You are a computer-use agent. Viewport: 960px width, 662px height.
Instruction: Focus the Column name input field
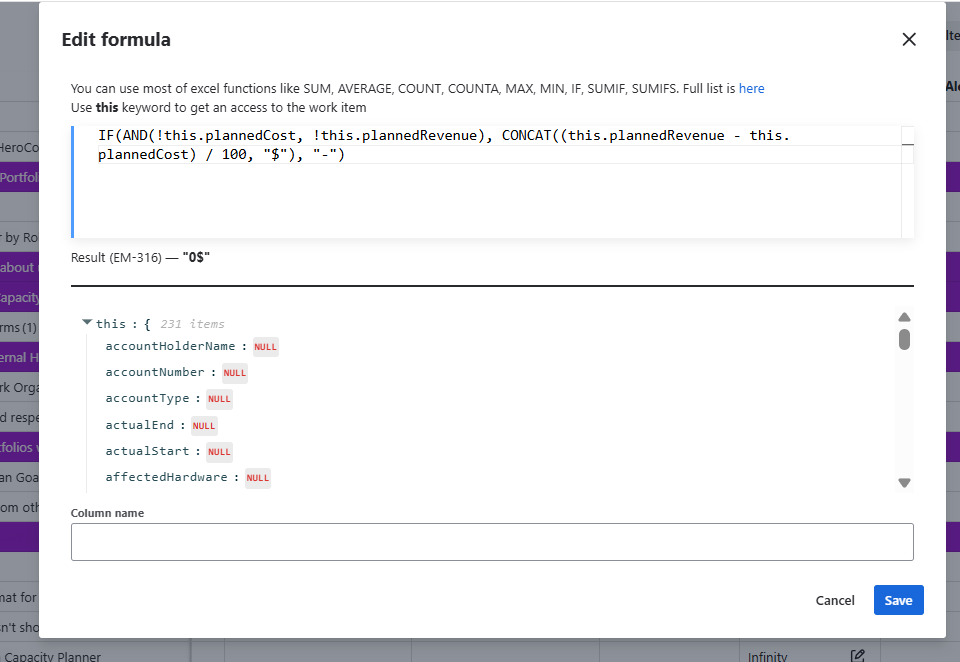tap(492, 542)
